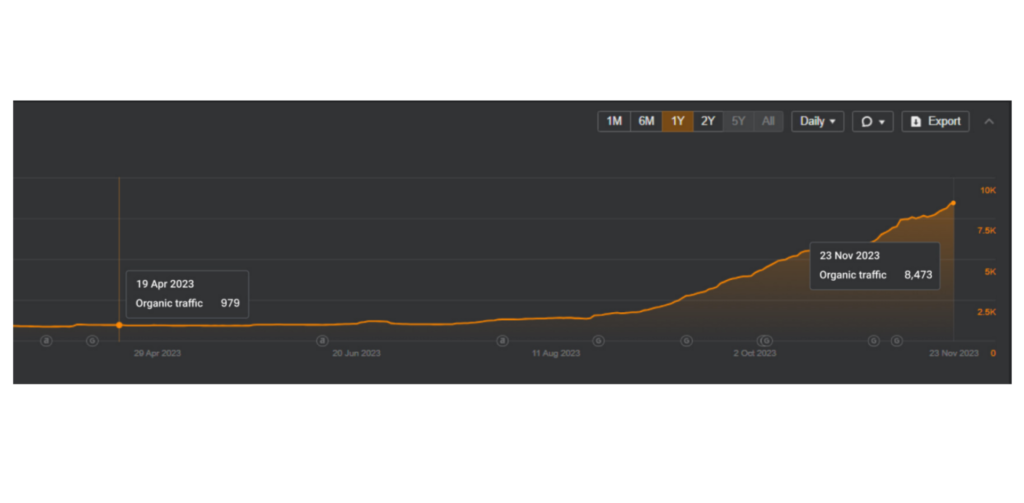
Task: Select the greyed-out 5Y range button
Action: pos(738,121)
